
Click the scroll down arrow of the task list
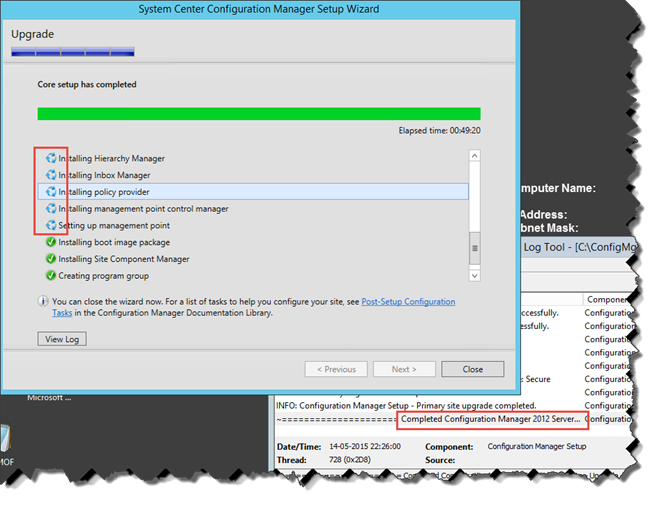[x=475, y=276]
